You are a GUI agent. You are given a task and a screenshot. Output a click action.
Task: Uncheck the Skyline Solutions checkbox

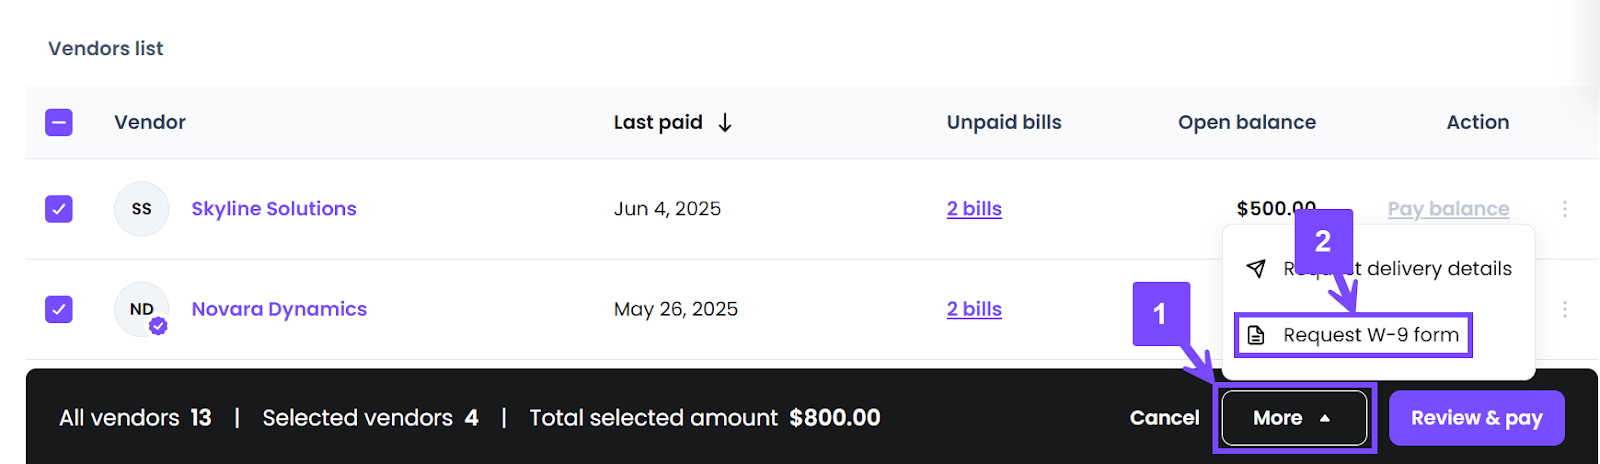click(x=59, y=209)
